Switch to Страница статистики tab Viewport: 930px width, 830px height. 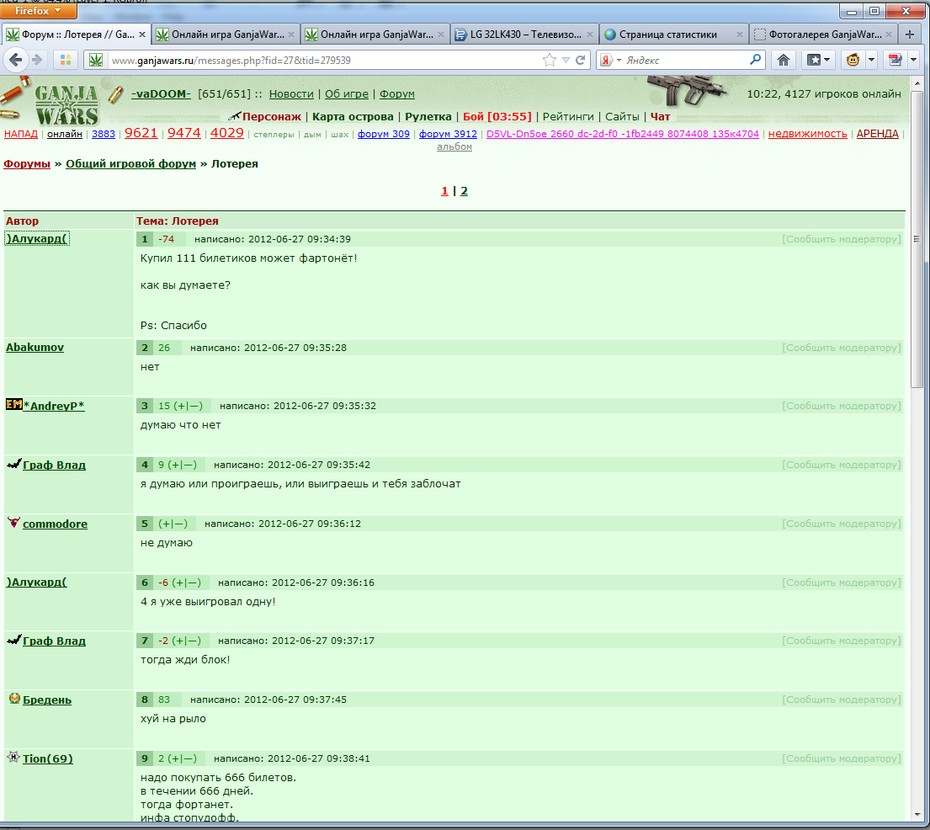click(674, 34)
